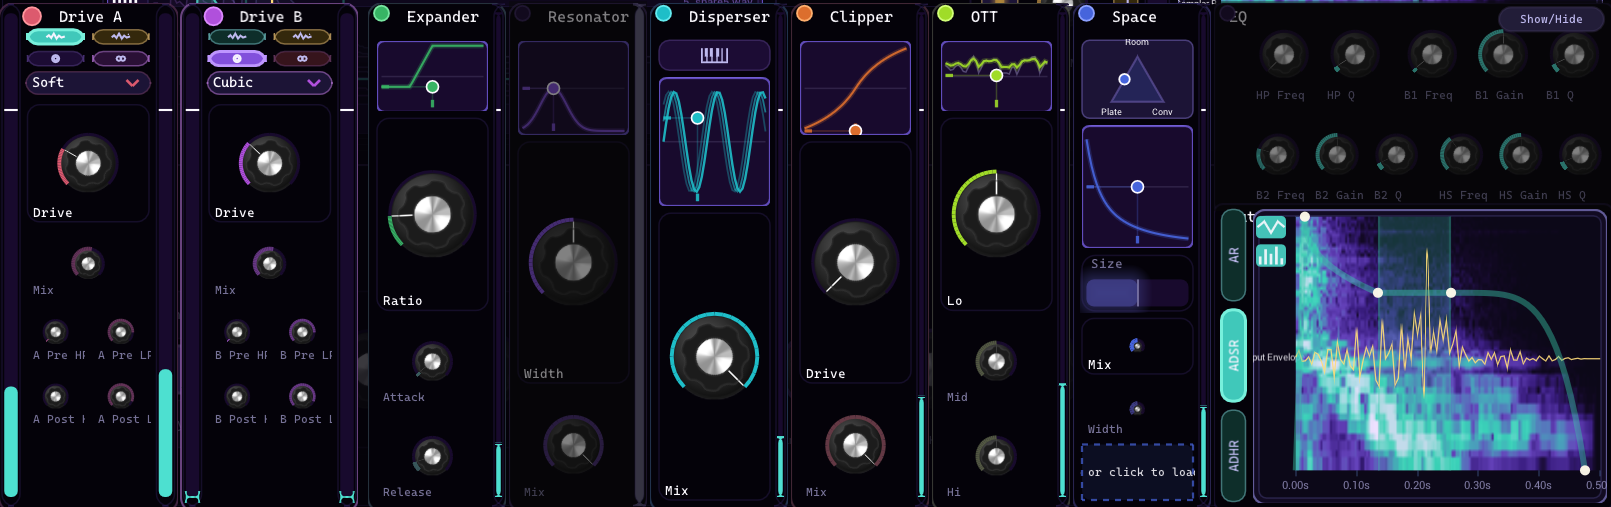Viewport: 1611px width, 507px height.
Task: Select Drive B purple dot mode icon
Action: [x=237, y=59]
